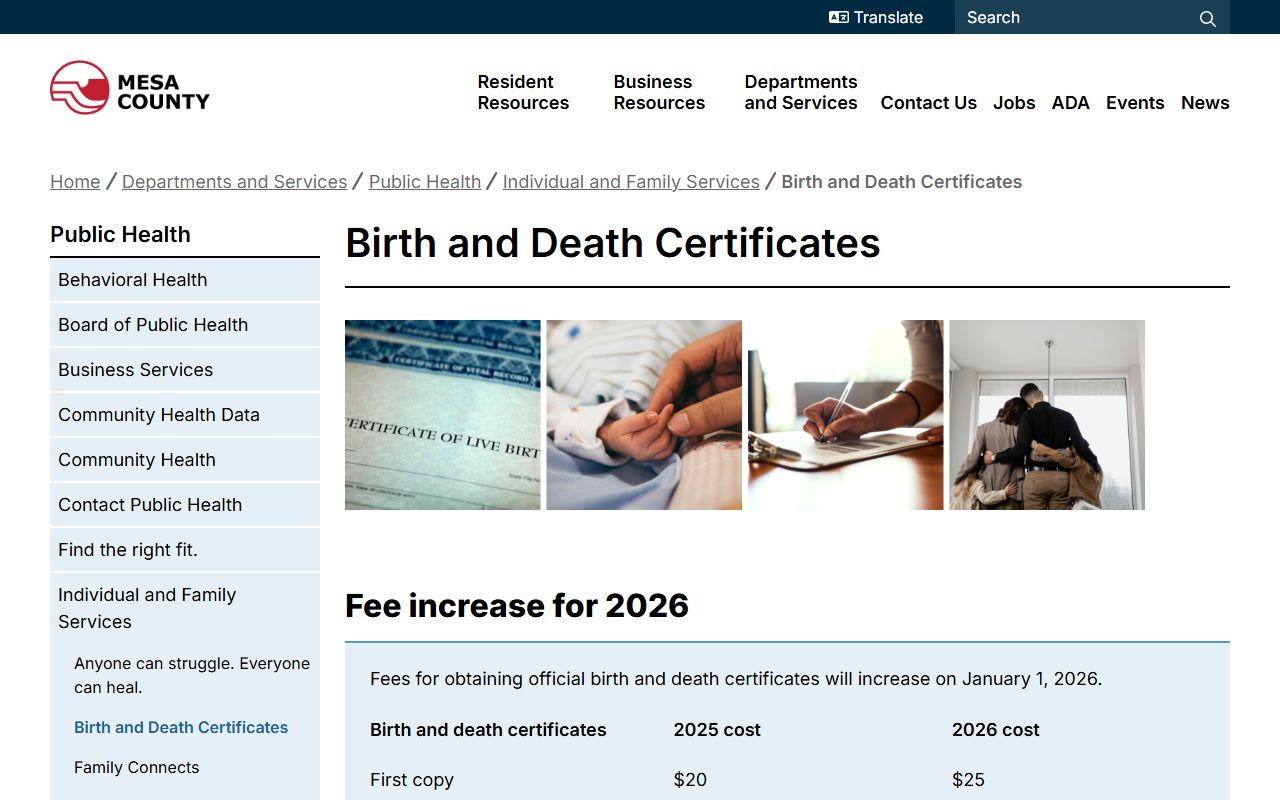
Task: Click the Mesa County logo
Action: [130, 88]
